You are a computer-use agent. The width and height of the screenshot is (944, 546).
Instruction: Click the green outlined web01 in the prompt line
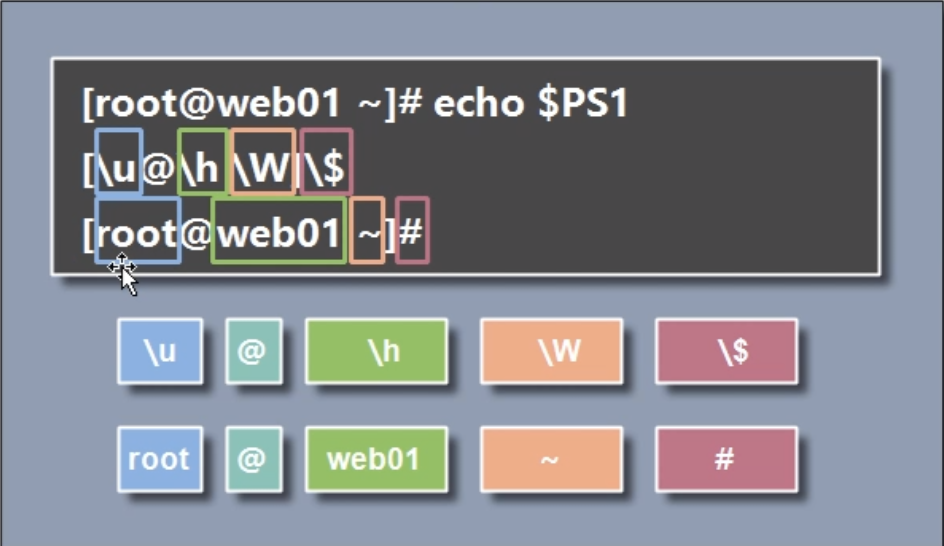pos(279,230)
